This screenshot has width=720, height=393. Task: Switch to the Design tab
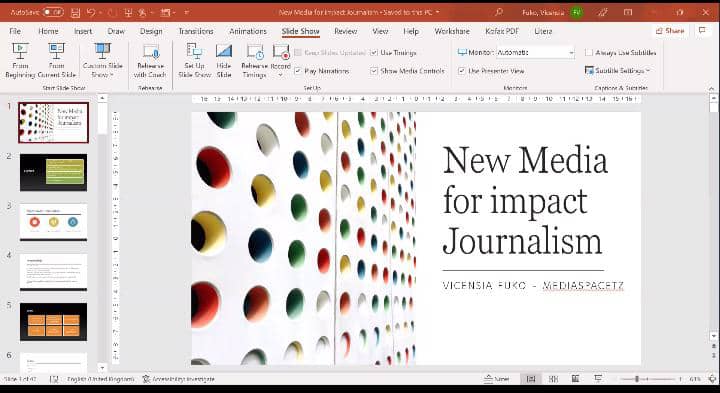pos(151,31)
